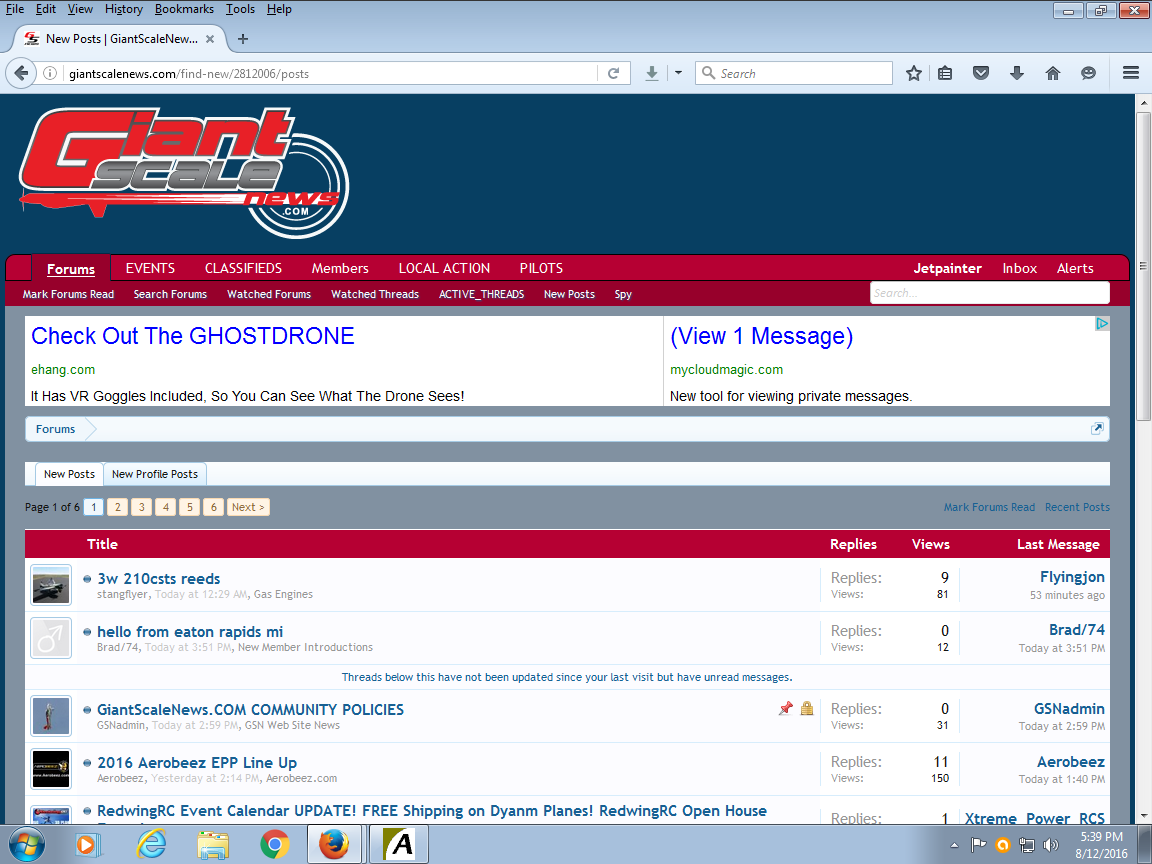The image size is (1152, 864).
Task: Open the Check Out The GHOSTDRONE ad
Action: [x=192, y=336]
